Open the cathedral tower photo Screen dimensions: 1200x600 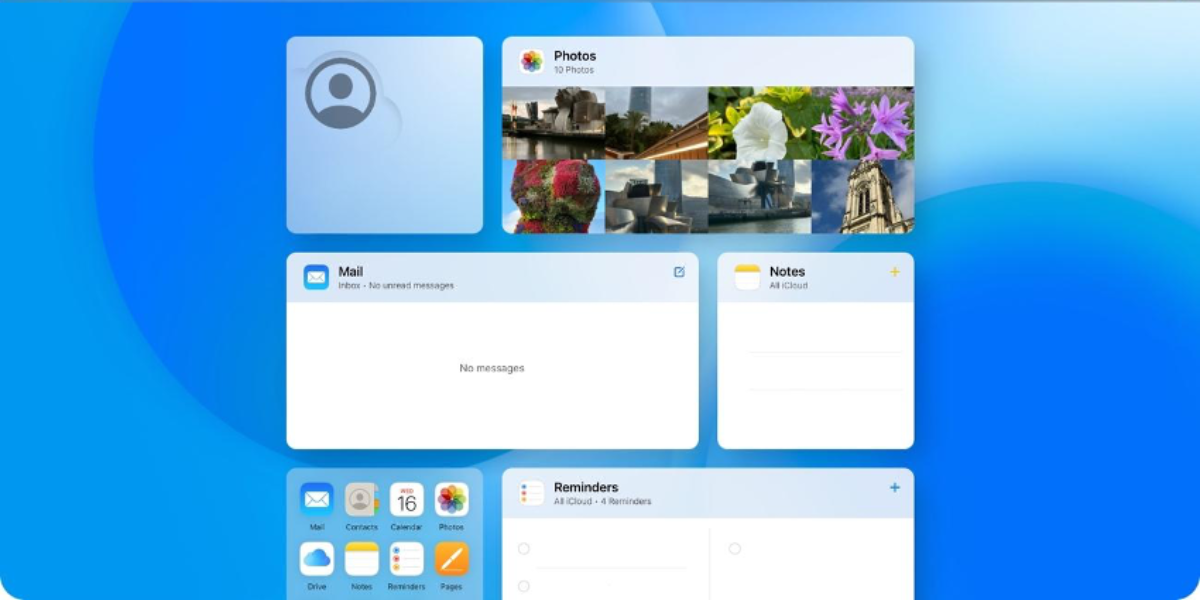[x=862, y=197]
